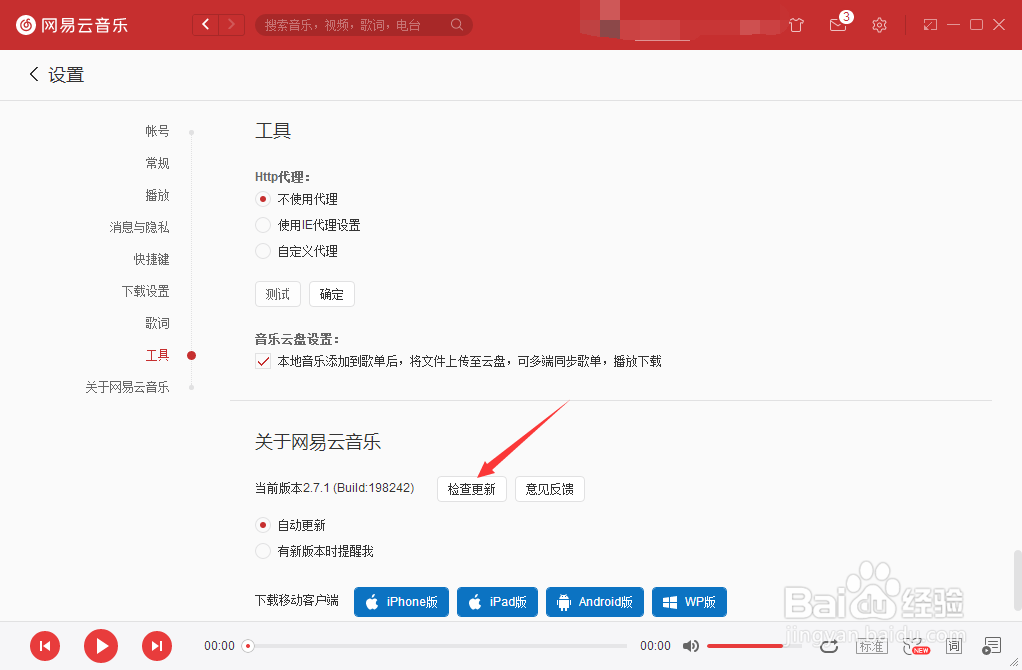The height and width of the screenshot is (670, 1022).
Task: Open the skin (shirt) icon
Action: pos(796,25)
